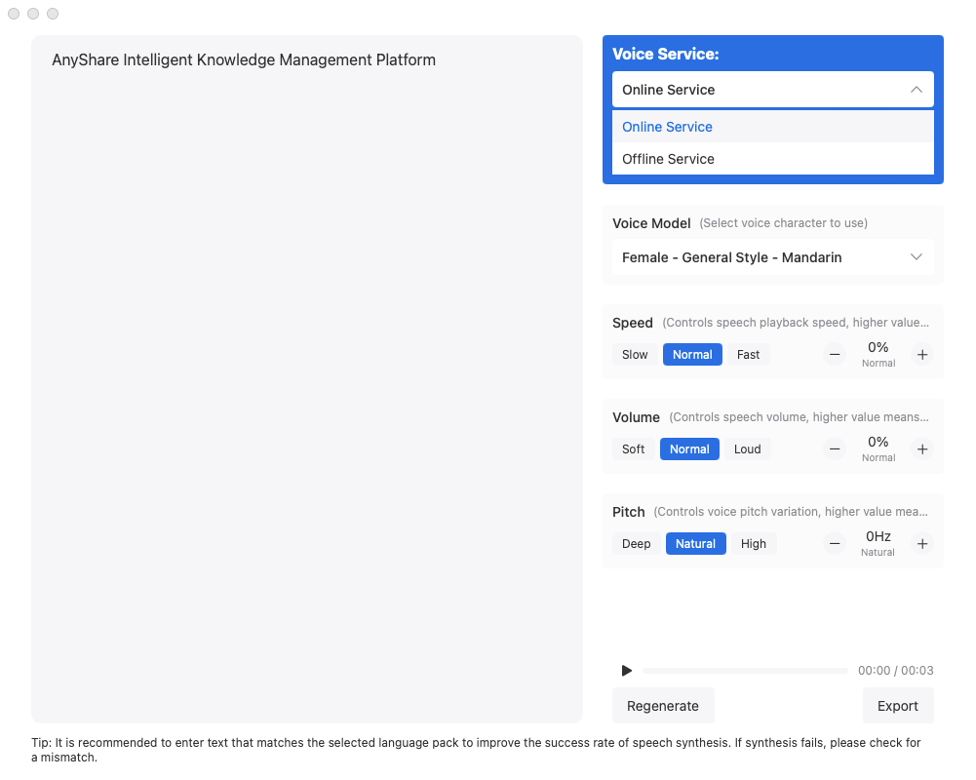The height and width of the screenshot is (780, 976).
Task: Click the Regenerate button
Action: [x=663, y=706]
